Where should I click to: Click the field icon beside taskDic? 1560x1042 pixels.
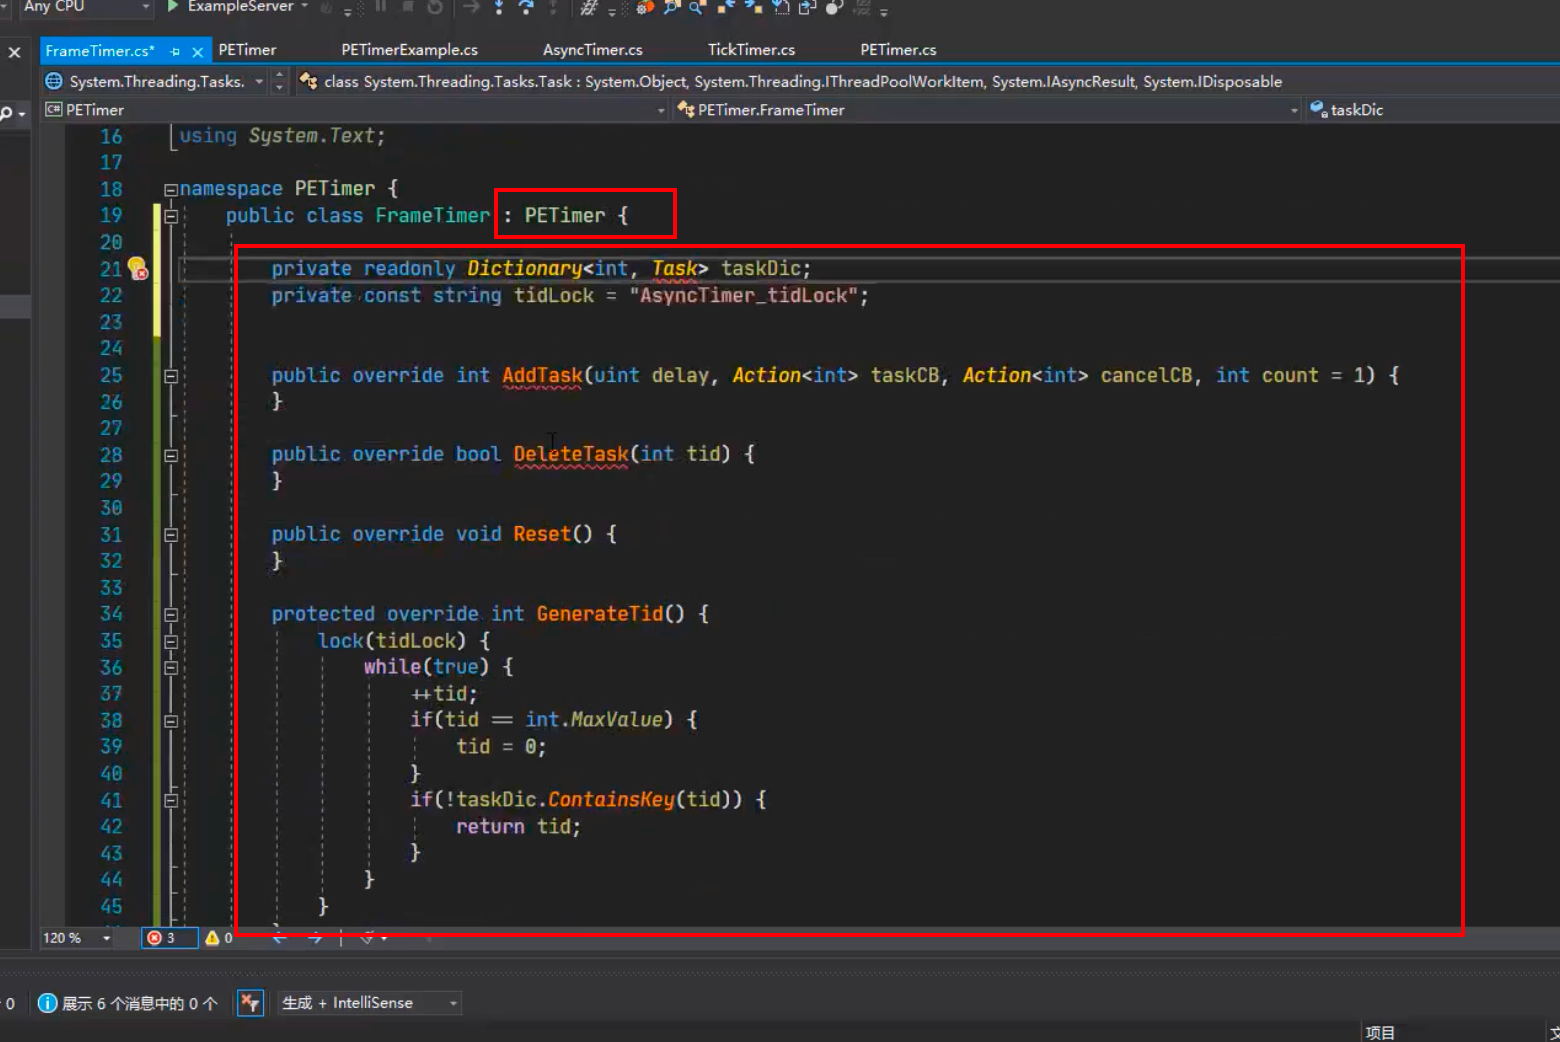pyautogui.click(x=1318, y=109)
